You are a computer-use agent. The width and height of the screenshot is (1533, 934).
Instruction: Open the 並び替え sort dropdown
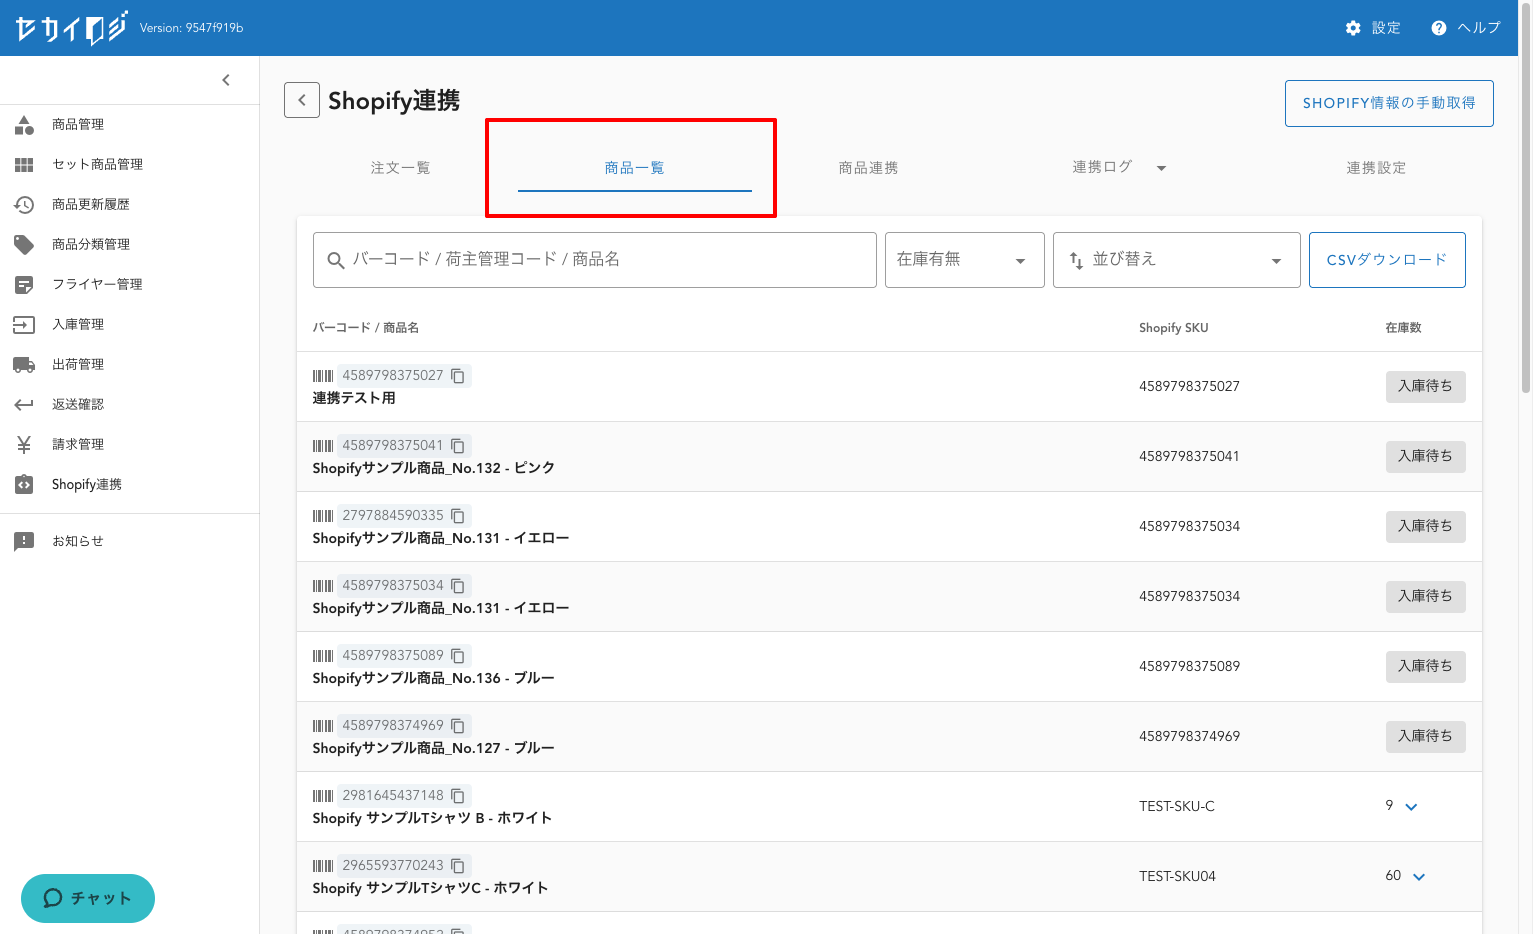(1176, 260)
